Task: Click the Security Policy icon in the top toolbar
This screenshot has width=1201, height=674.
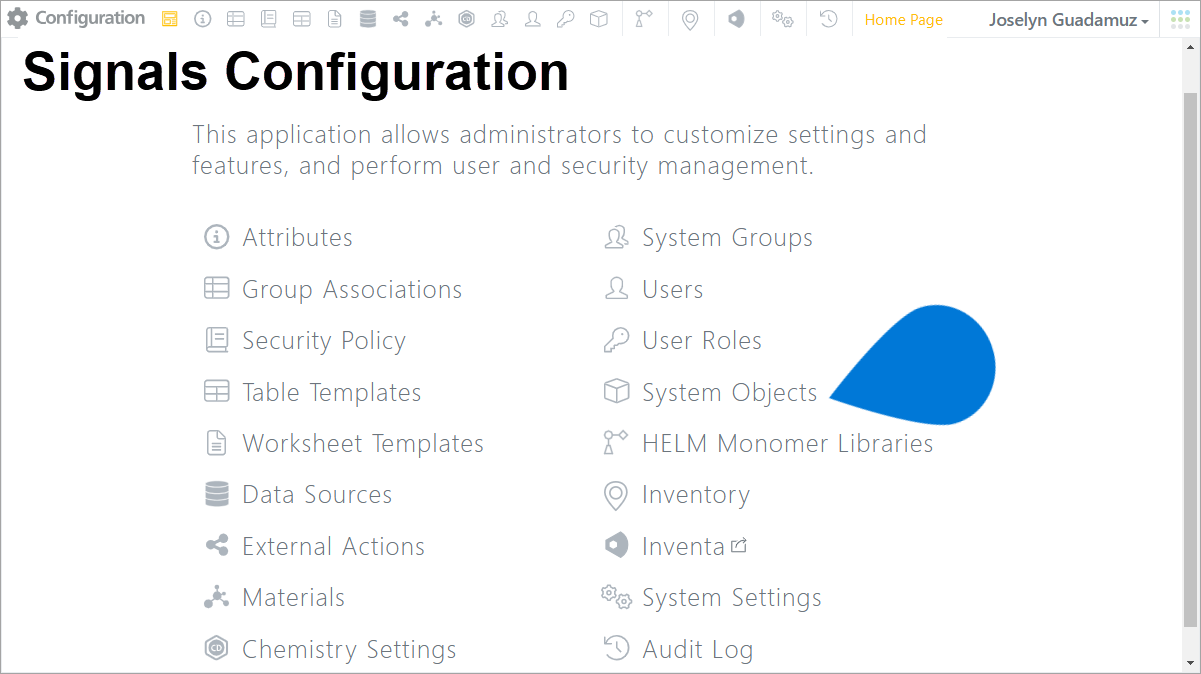Action: click(268, 19)
